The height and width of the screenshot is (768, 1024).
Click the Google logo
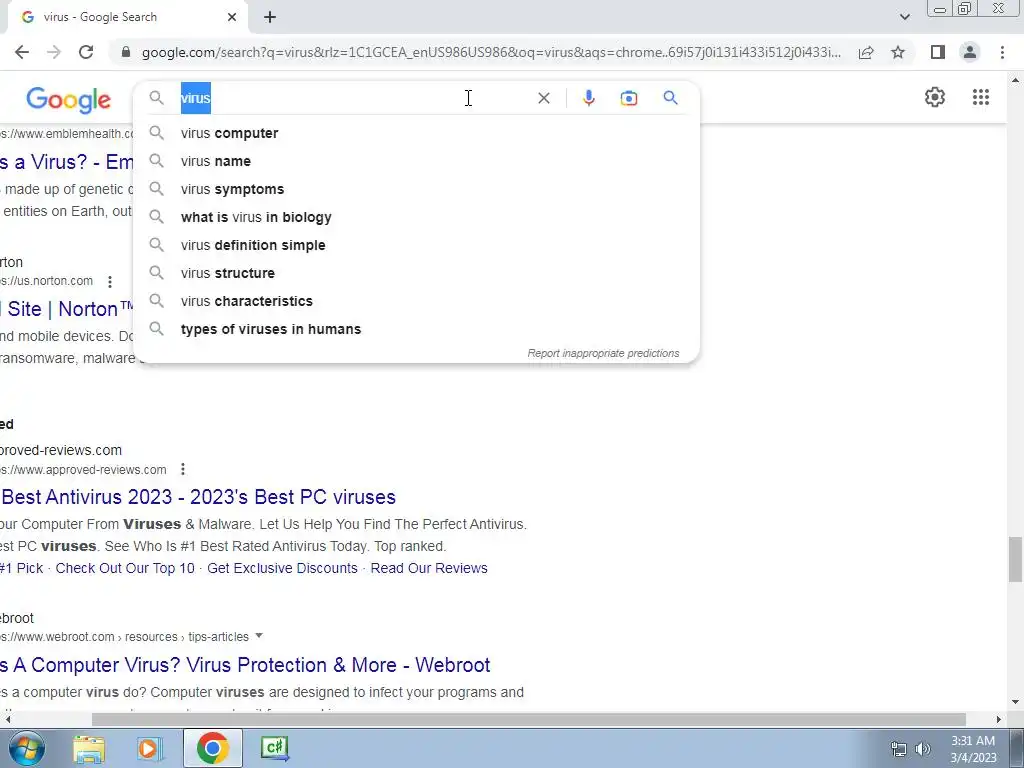pyautogui.click(x=69, y=100)
